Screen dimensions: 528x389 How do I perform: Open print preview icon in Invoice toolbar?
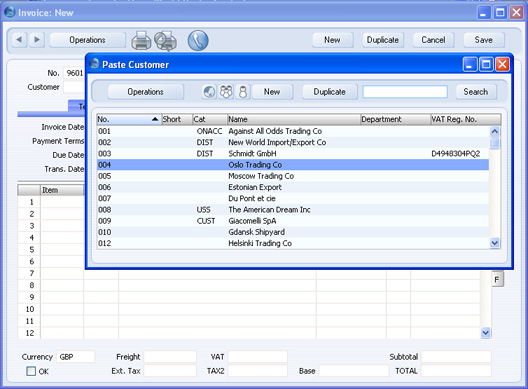(x=165, y=41)
